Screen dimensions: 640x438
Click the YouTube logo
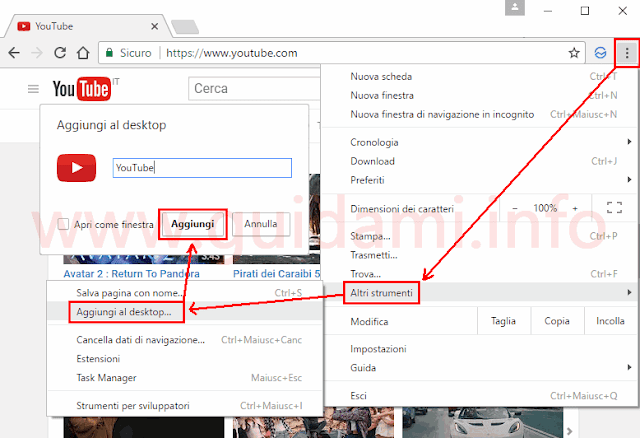coord(82,89)
